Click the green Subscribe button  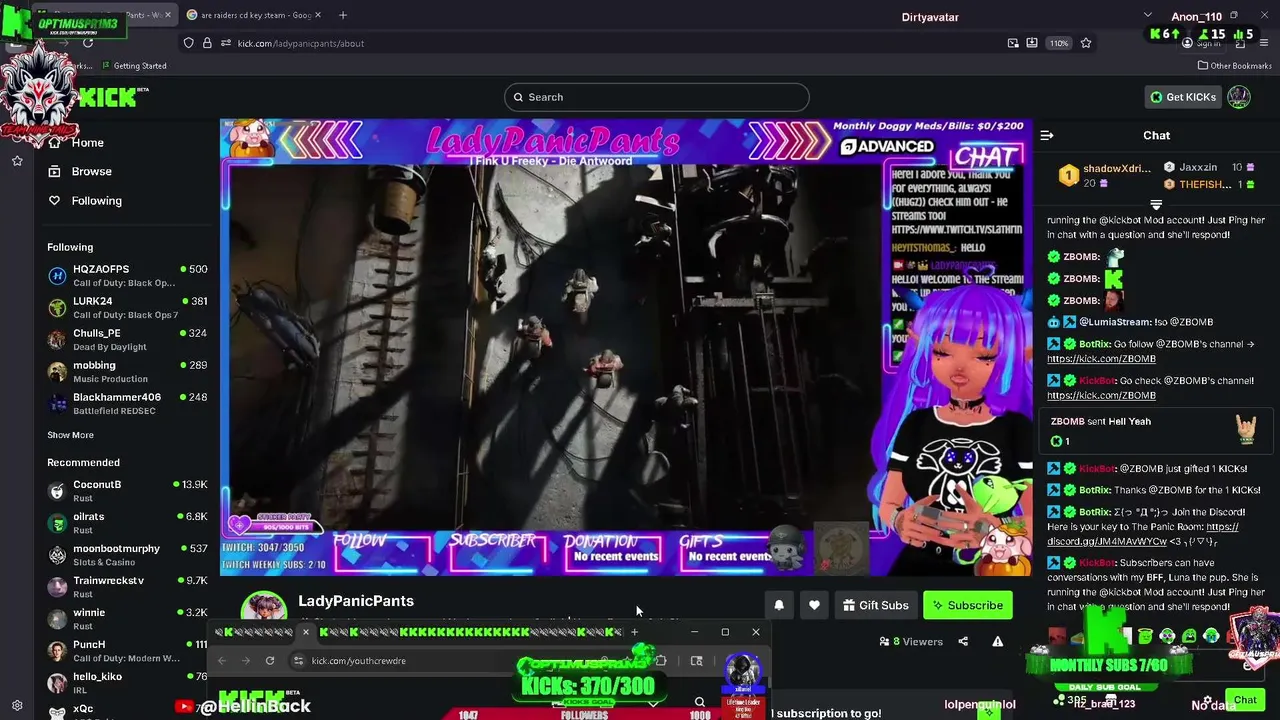click(967, 605)
